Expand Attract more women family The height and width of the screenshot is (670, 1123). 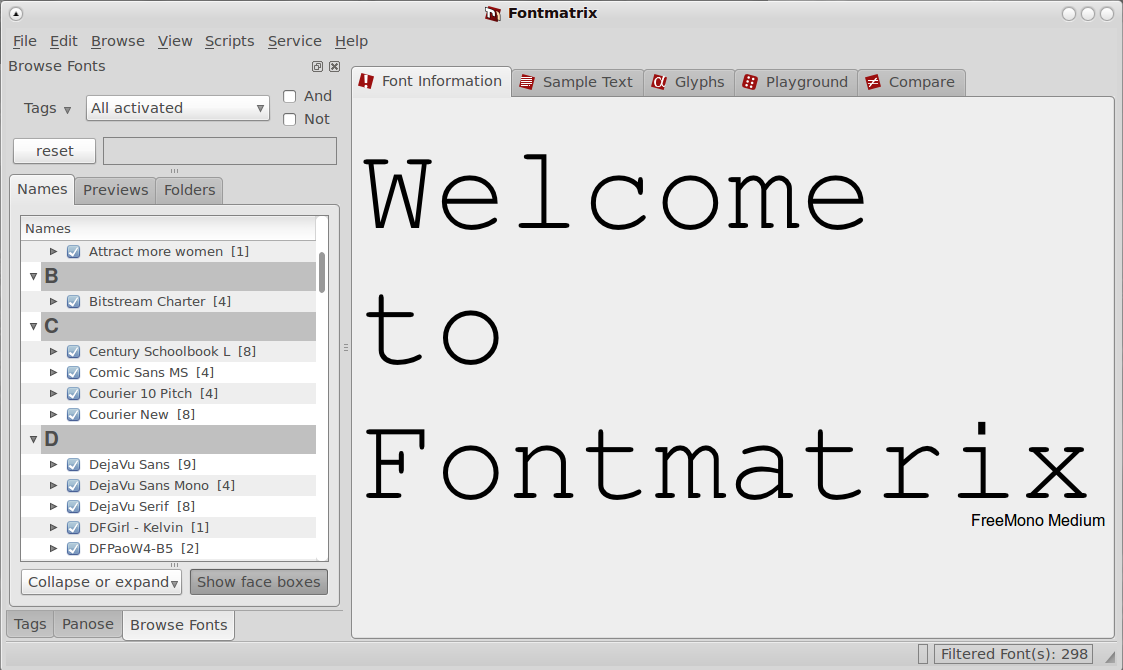[x=53, y=252]
